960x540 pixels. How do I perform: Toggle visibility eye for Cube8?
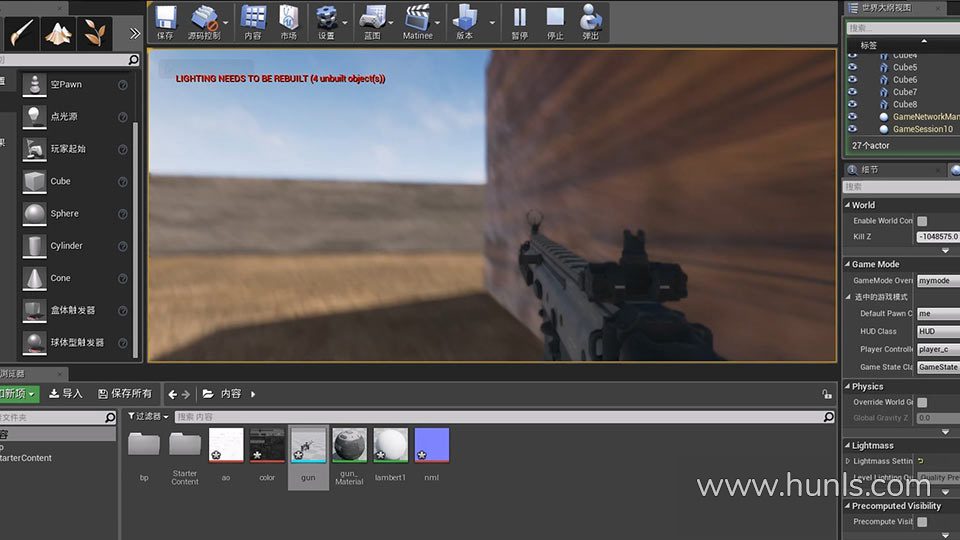click(852, 103)
